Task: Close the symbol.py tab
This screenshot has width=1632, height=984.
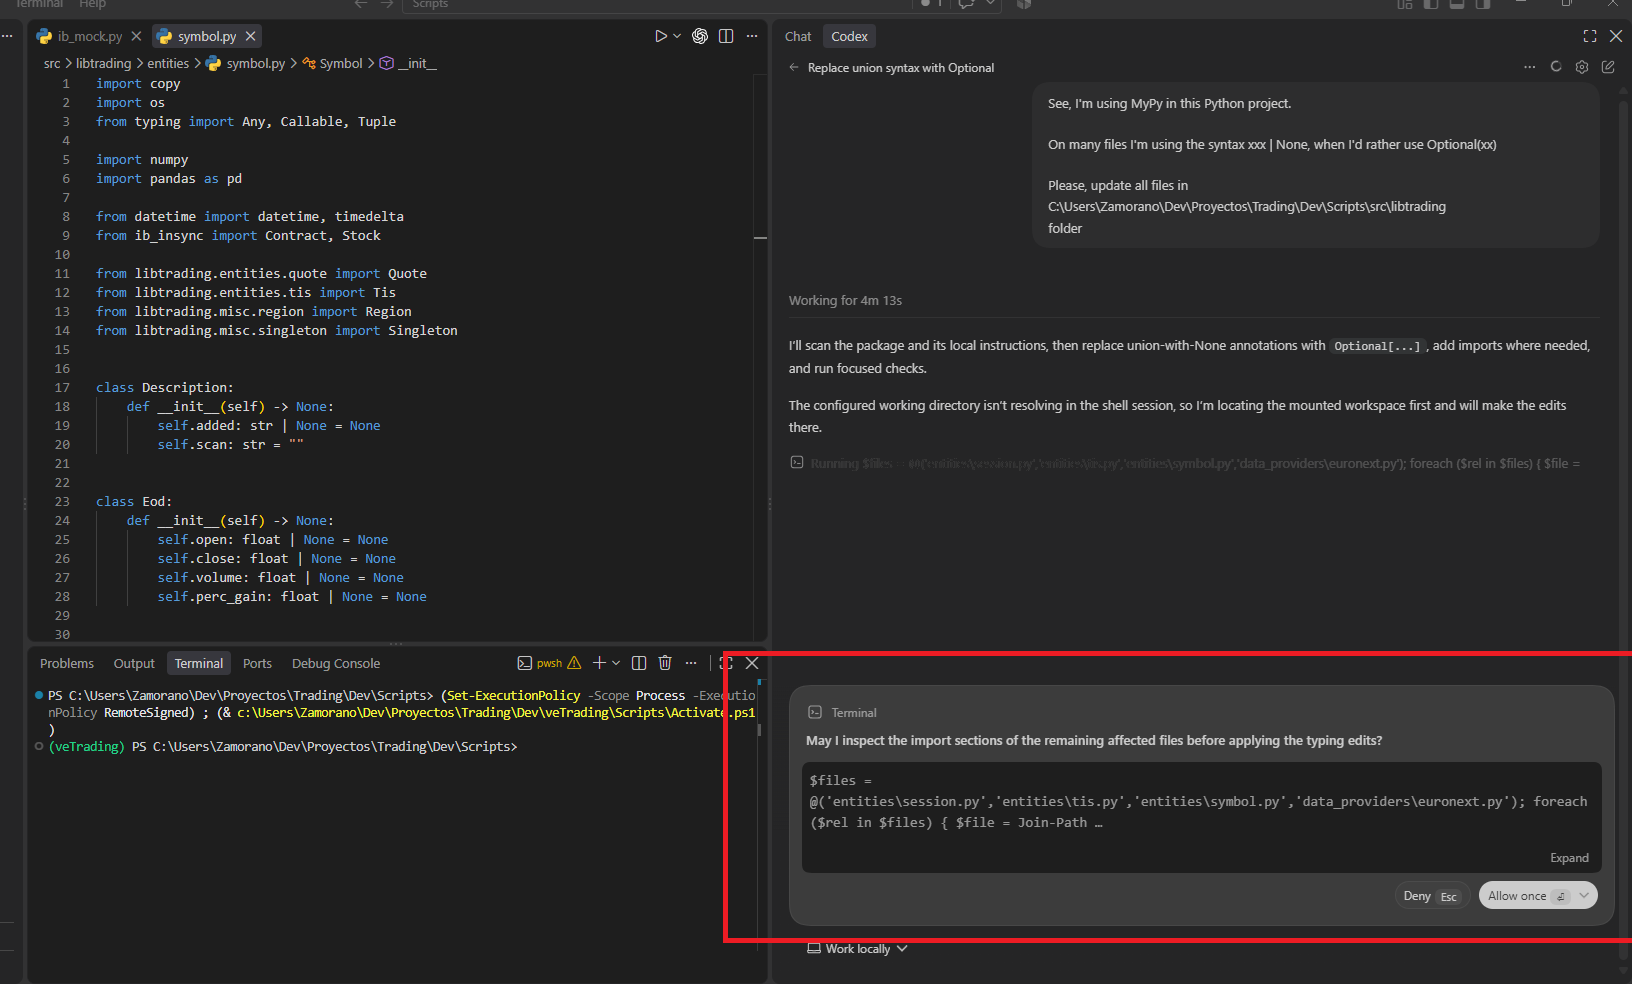Action: pos(251,36)
